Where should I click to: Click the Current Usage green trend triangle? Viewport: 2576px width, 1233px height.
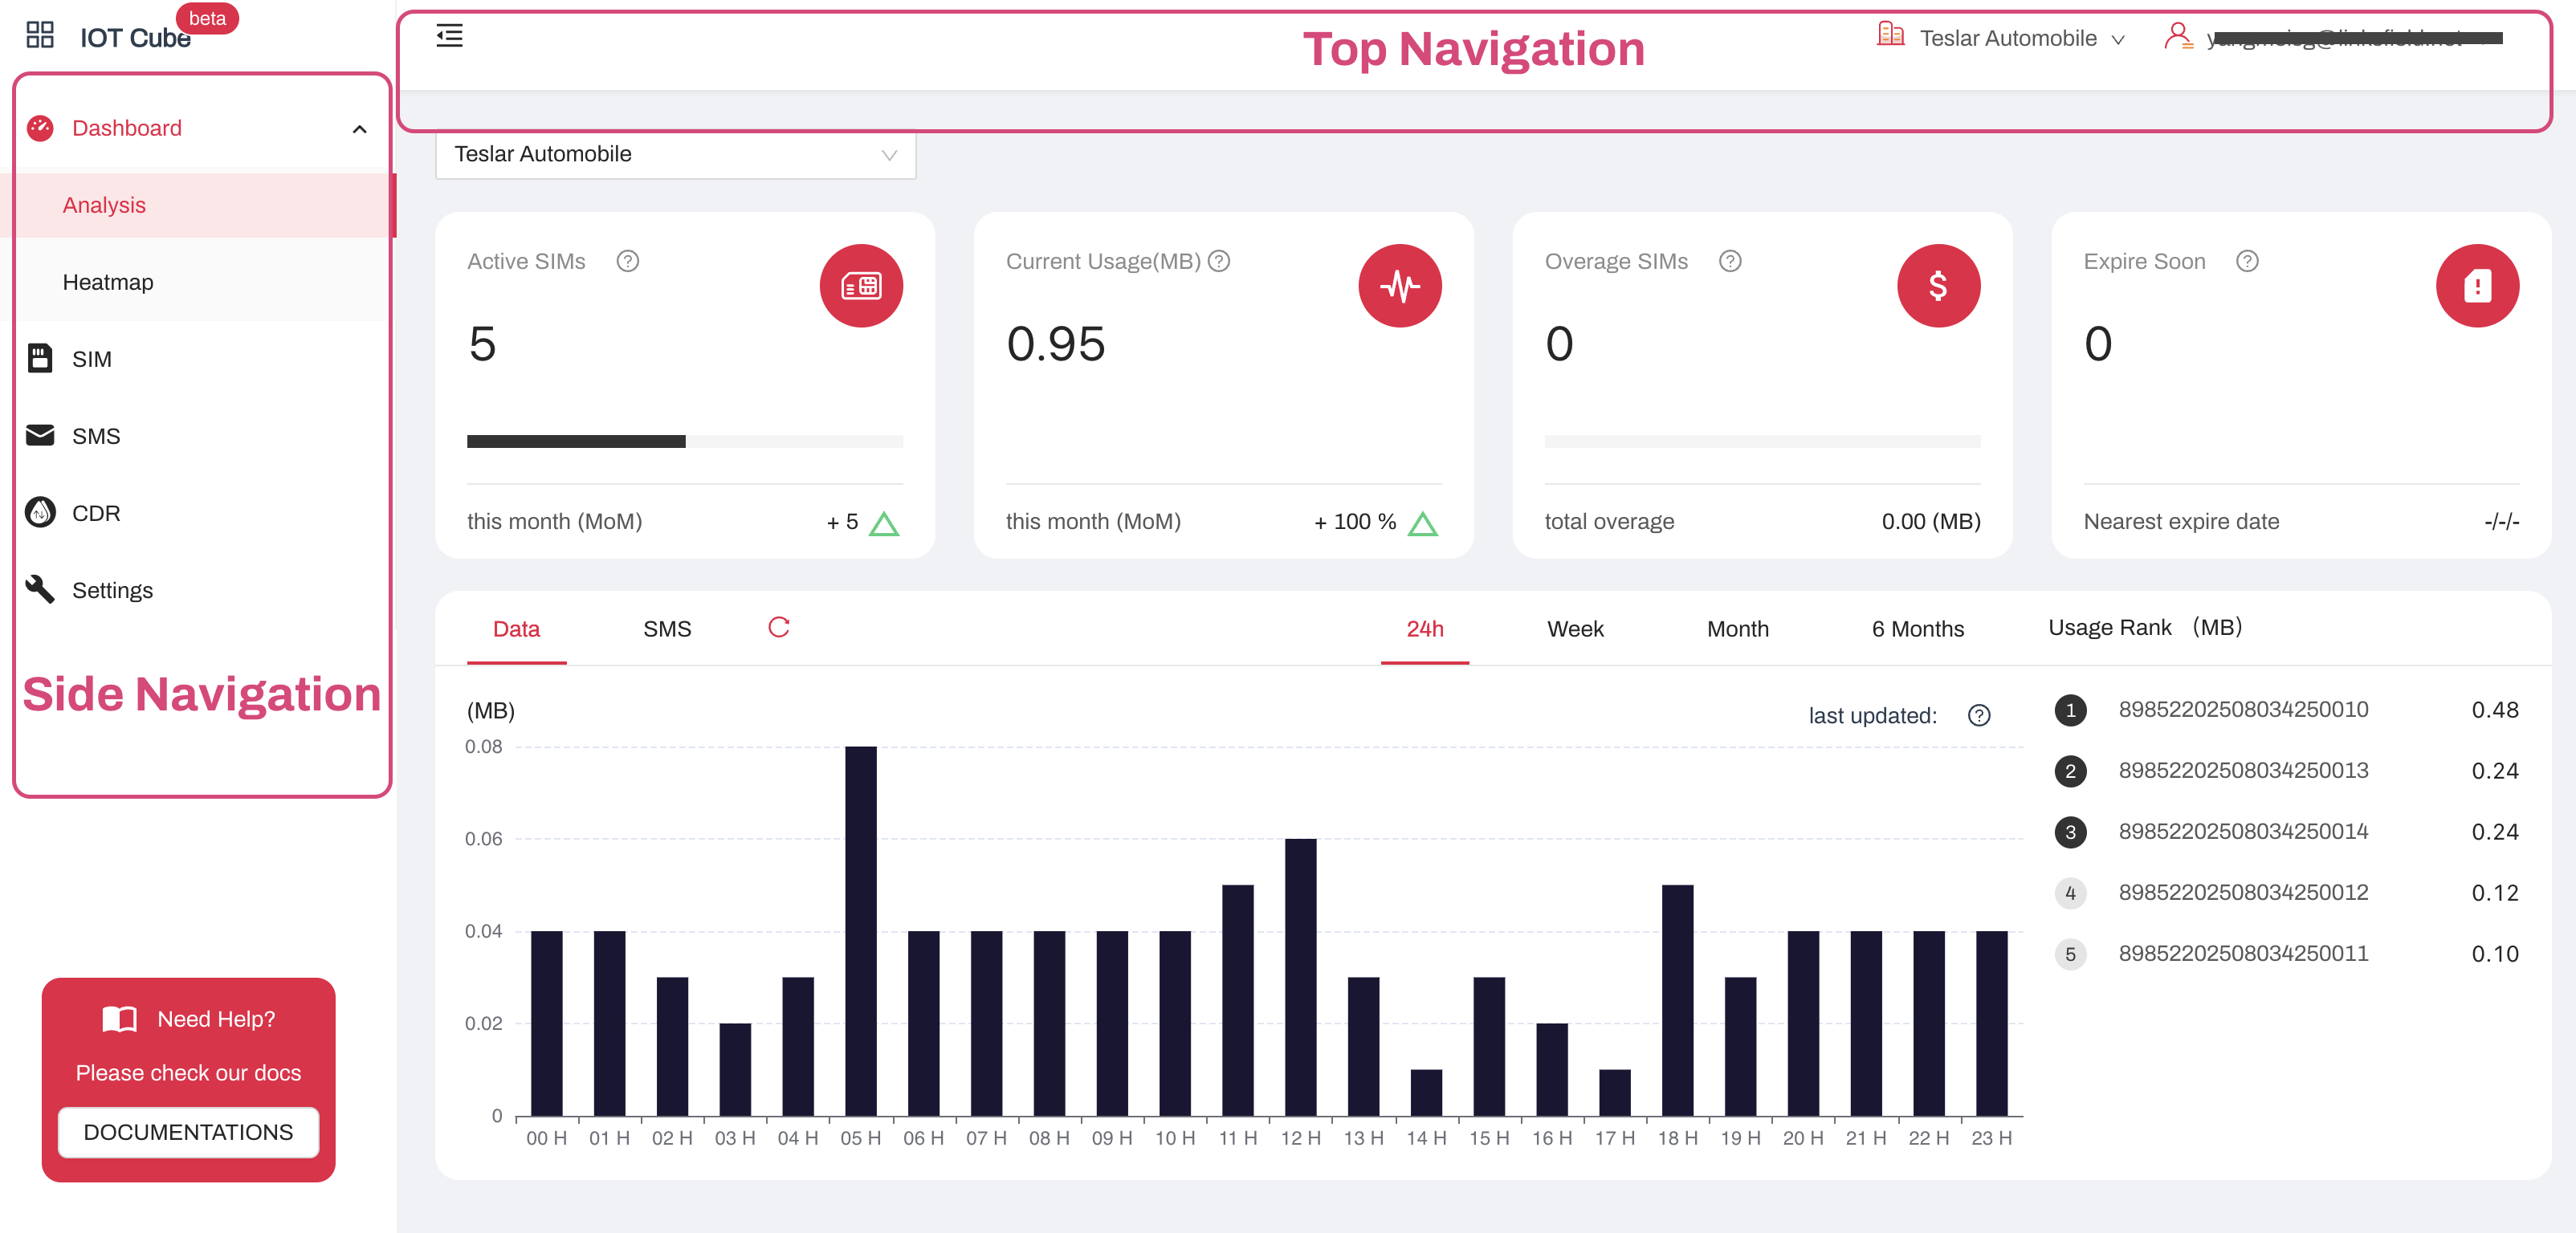[x=1422, y=524]
